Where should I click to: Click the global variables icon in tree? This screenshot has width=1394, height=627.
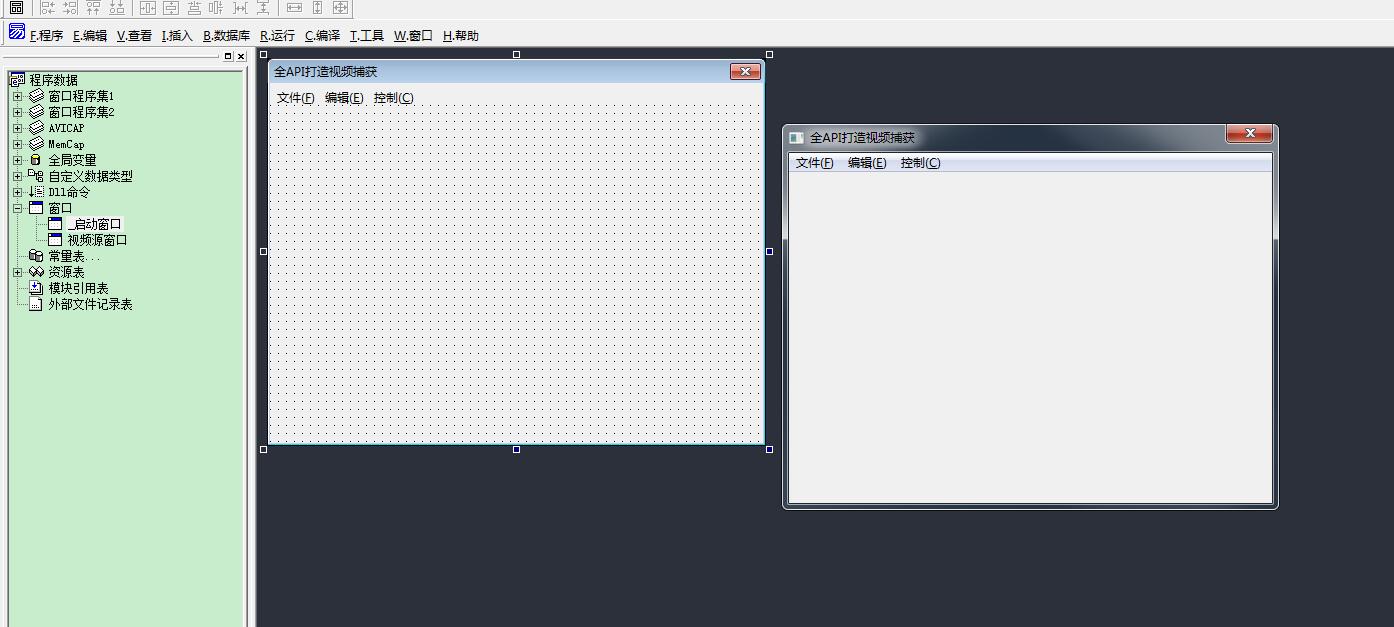pos(36,160)
